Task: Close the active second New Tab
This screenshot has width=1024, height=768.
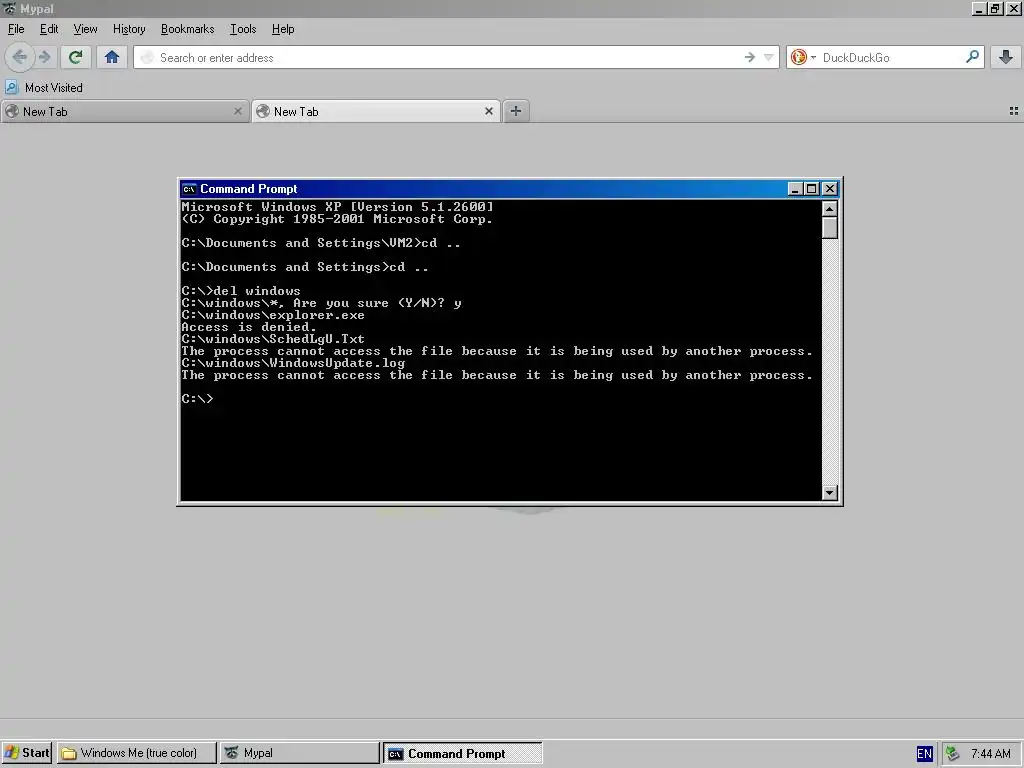Action: pos(488,112)
